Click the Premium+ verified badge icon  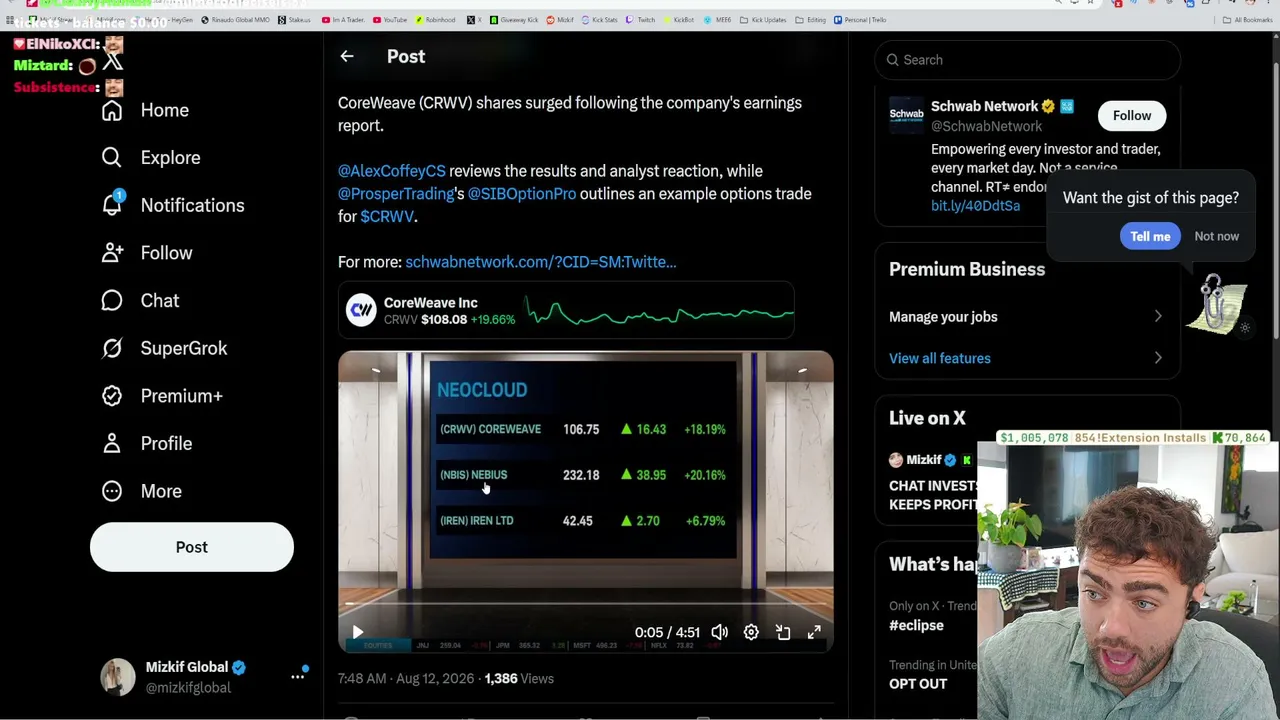coord(112,396)
